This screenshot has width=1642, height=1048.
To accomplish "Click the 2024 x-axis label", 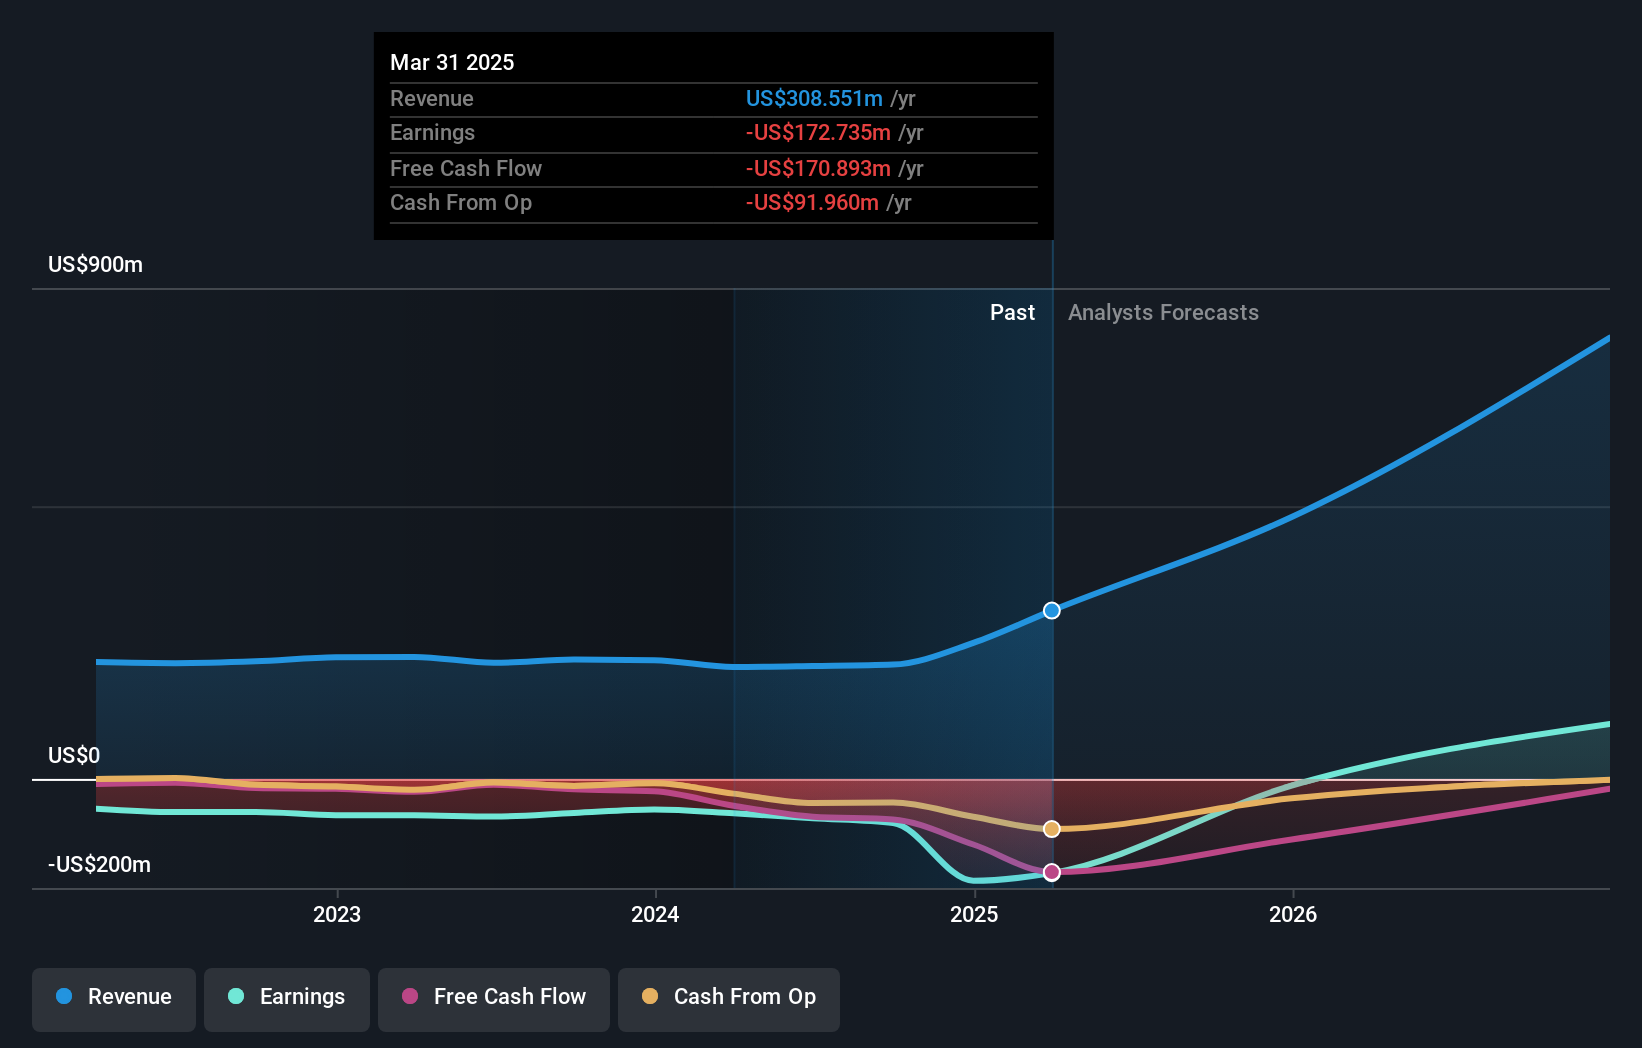I will (x=655, y=914).
